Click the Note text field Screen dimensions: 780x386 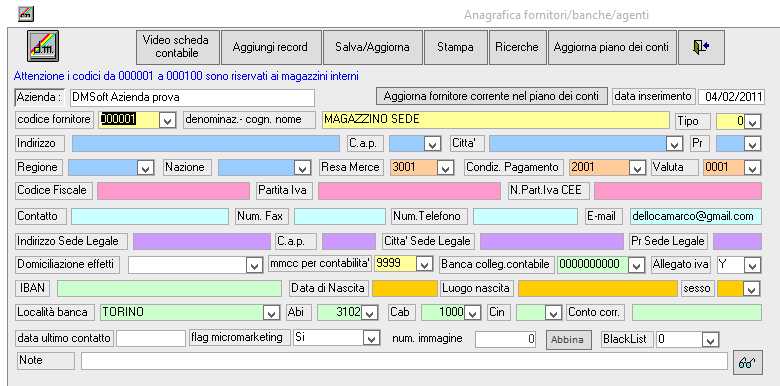tap(404, 361)
